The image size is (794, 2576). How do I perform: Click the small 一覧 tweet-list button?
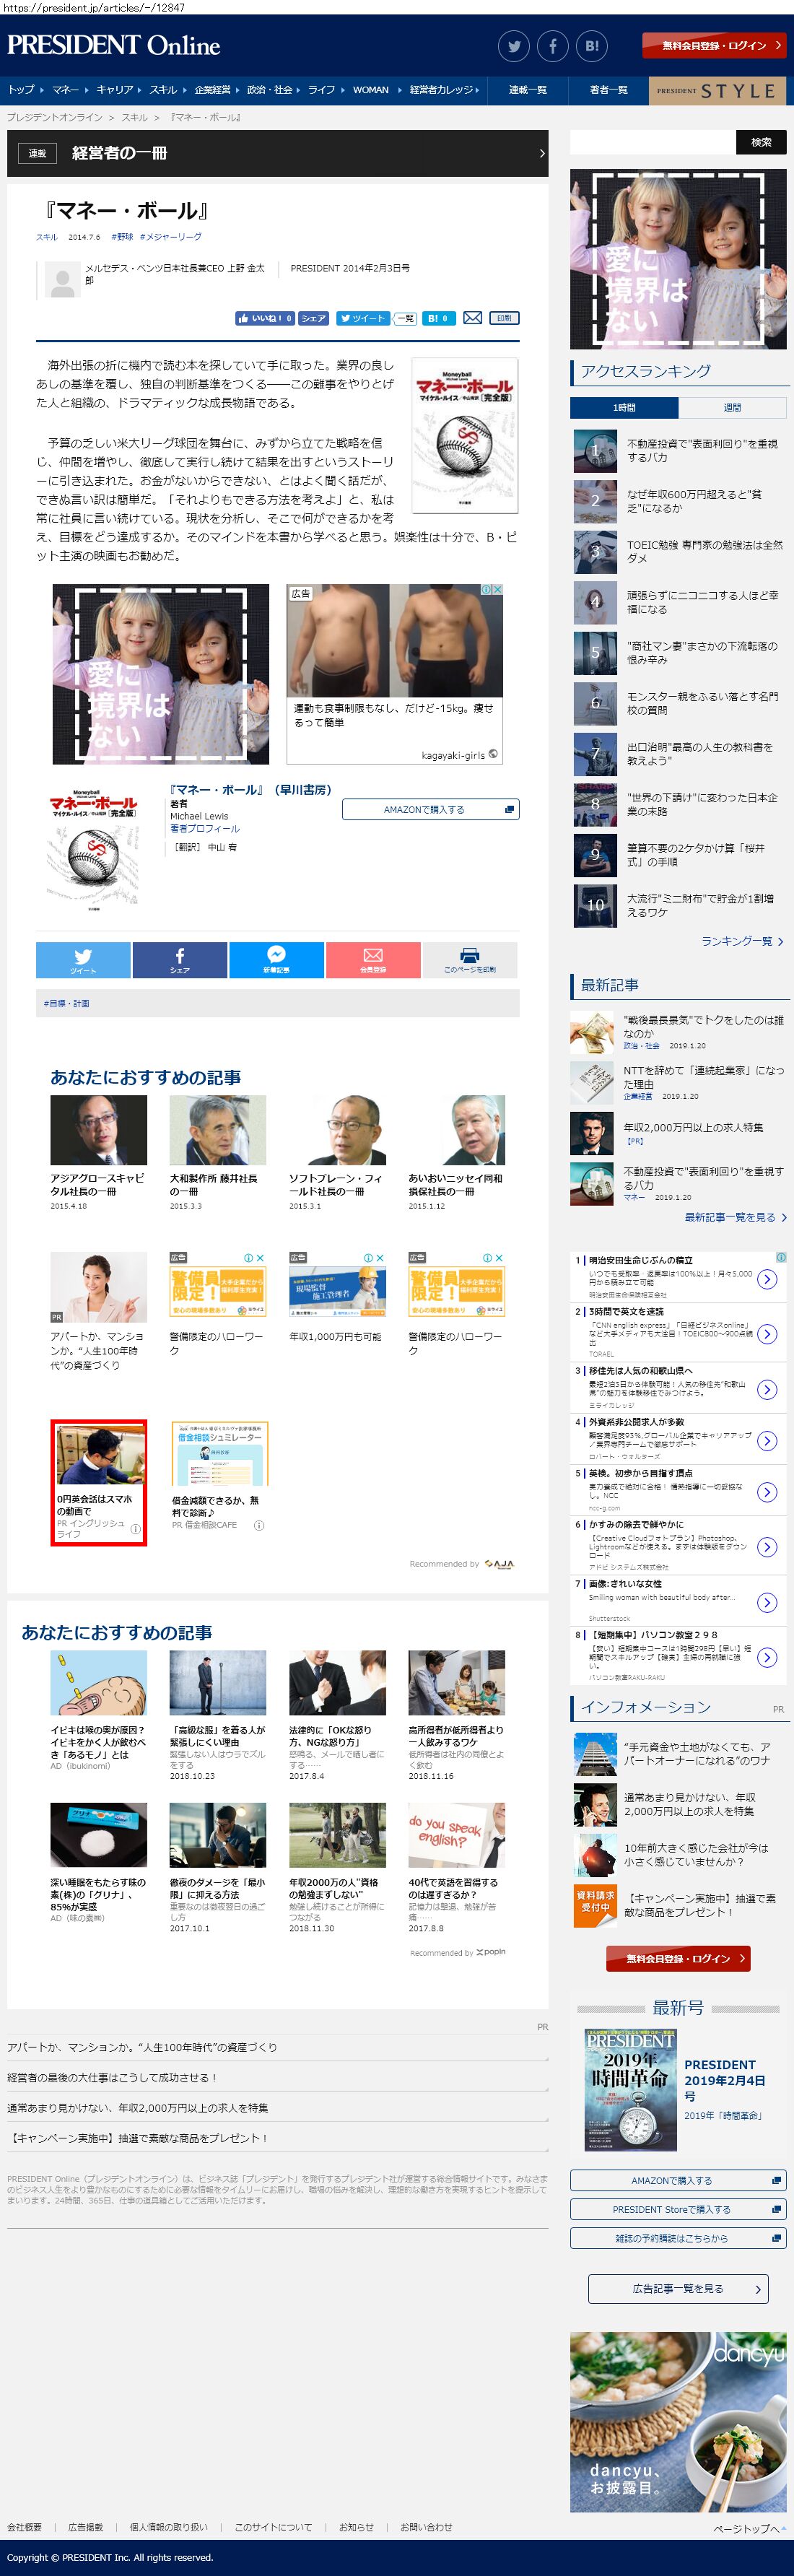coord(405,318)
